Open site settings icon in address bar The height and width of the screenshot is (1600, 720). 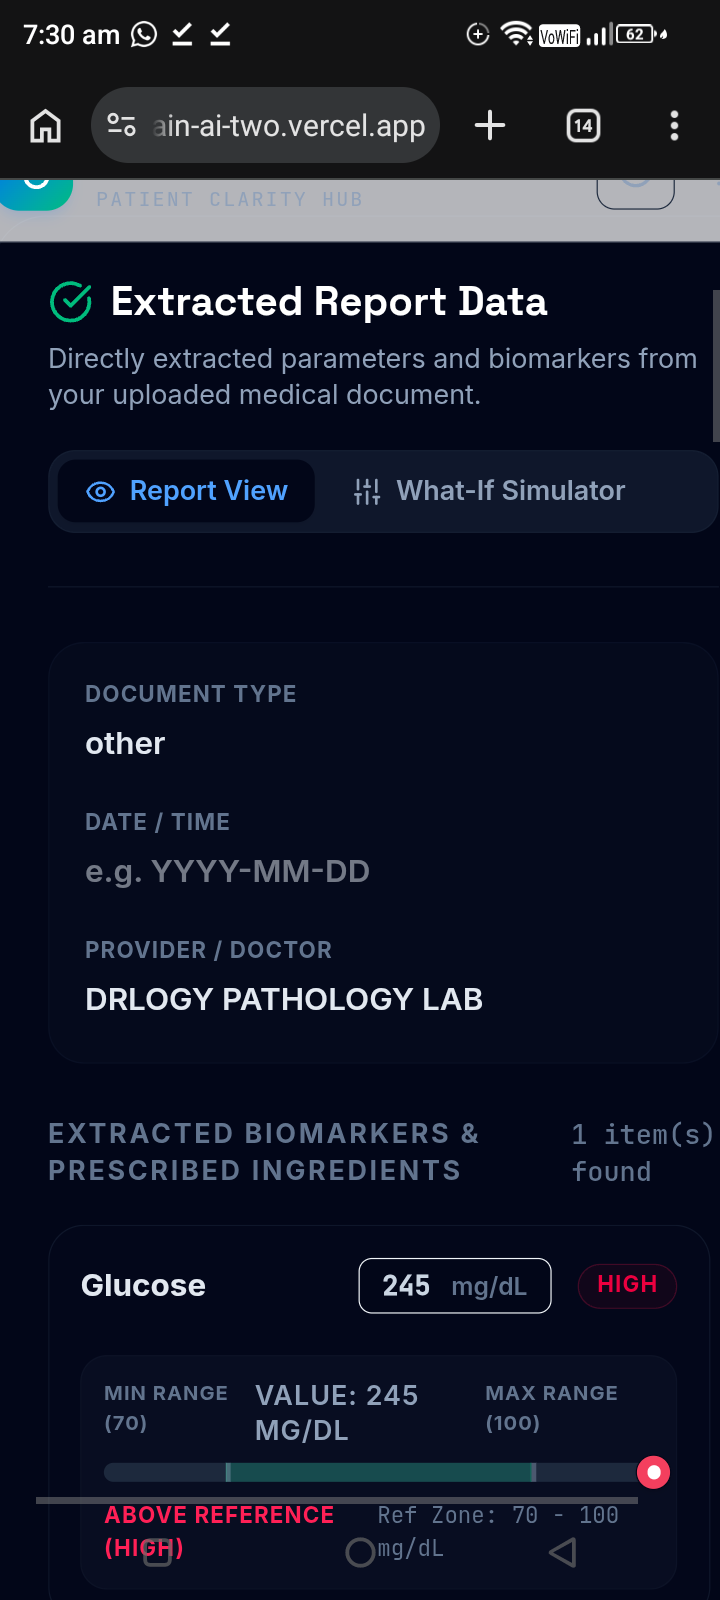point(122,125)
